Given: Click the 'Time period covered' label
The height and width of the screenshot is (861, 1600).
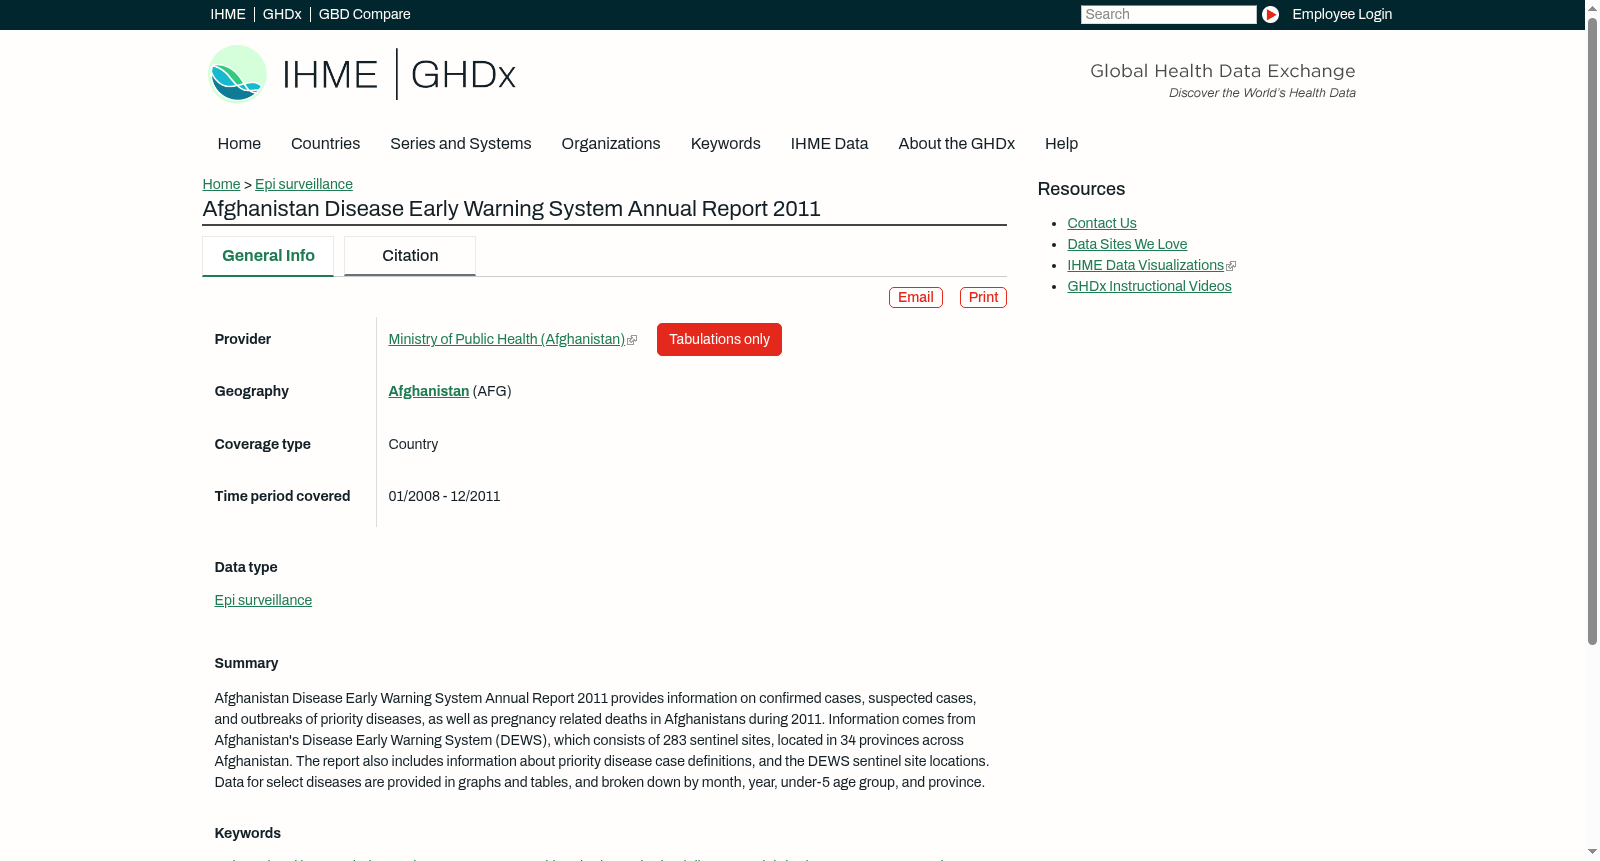Looking at the screenshot, I should 282,496.
